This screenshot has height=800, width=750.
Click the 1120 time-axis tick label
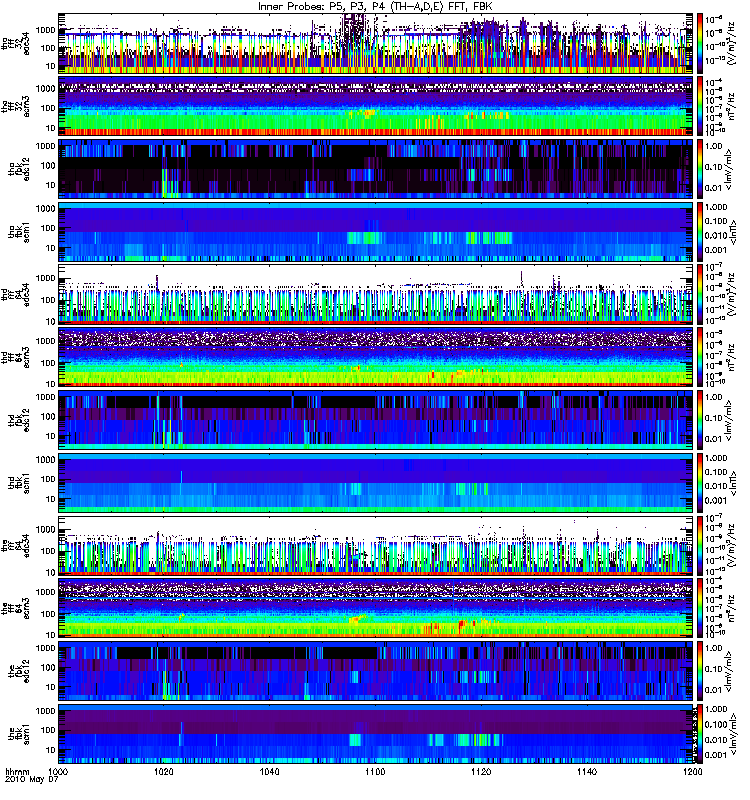(x=481, y=772)
